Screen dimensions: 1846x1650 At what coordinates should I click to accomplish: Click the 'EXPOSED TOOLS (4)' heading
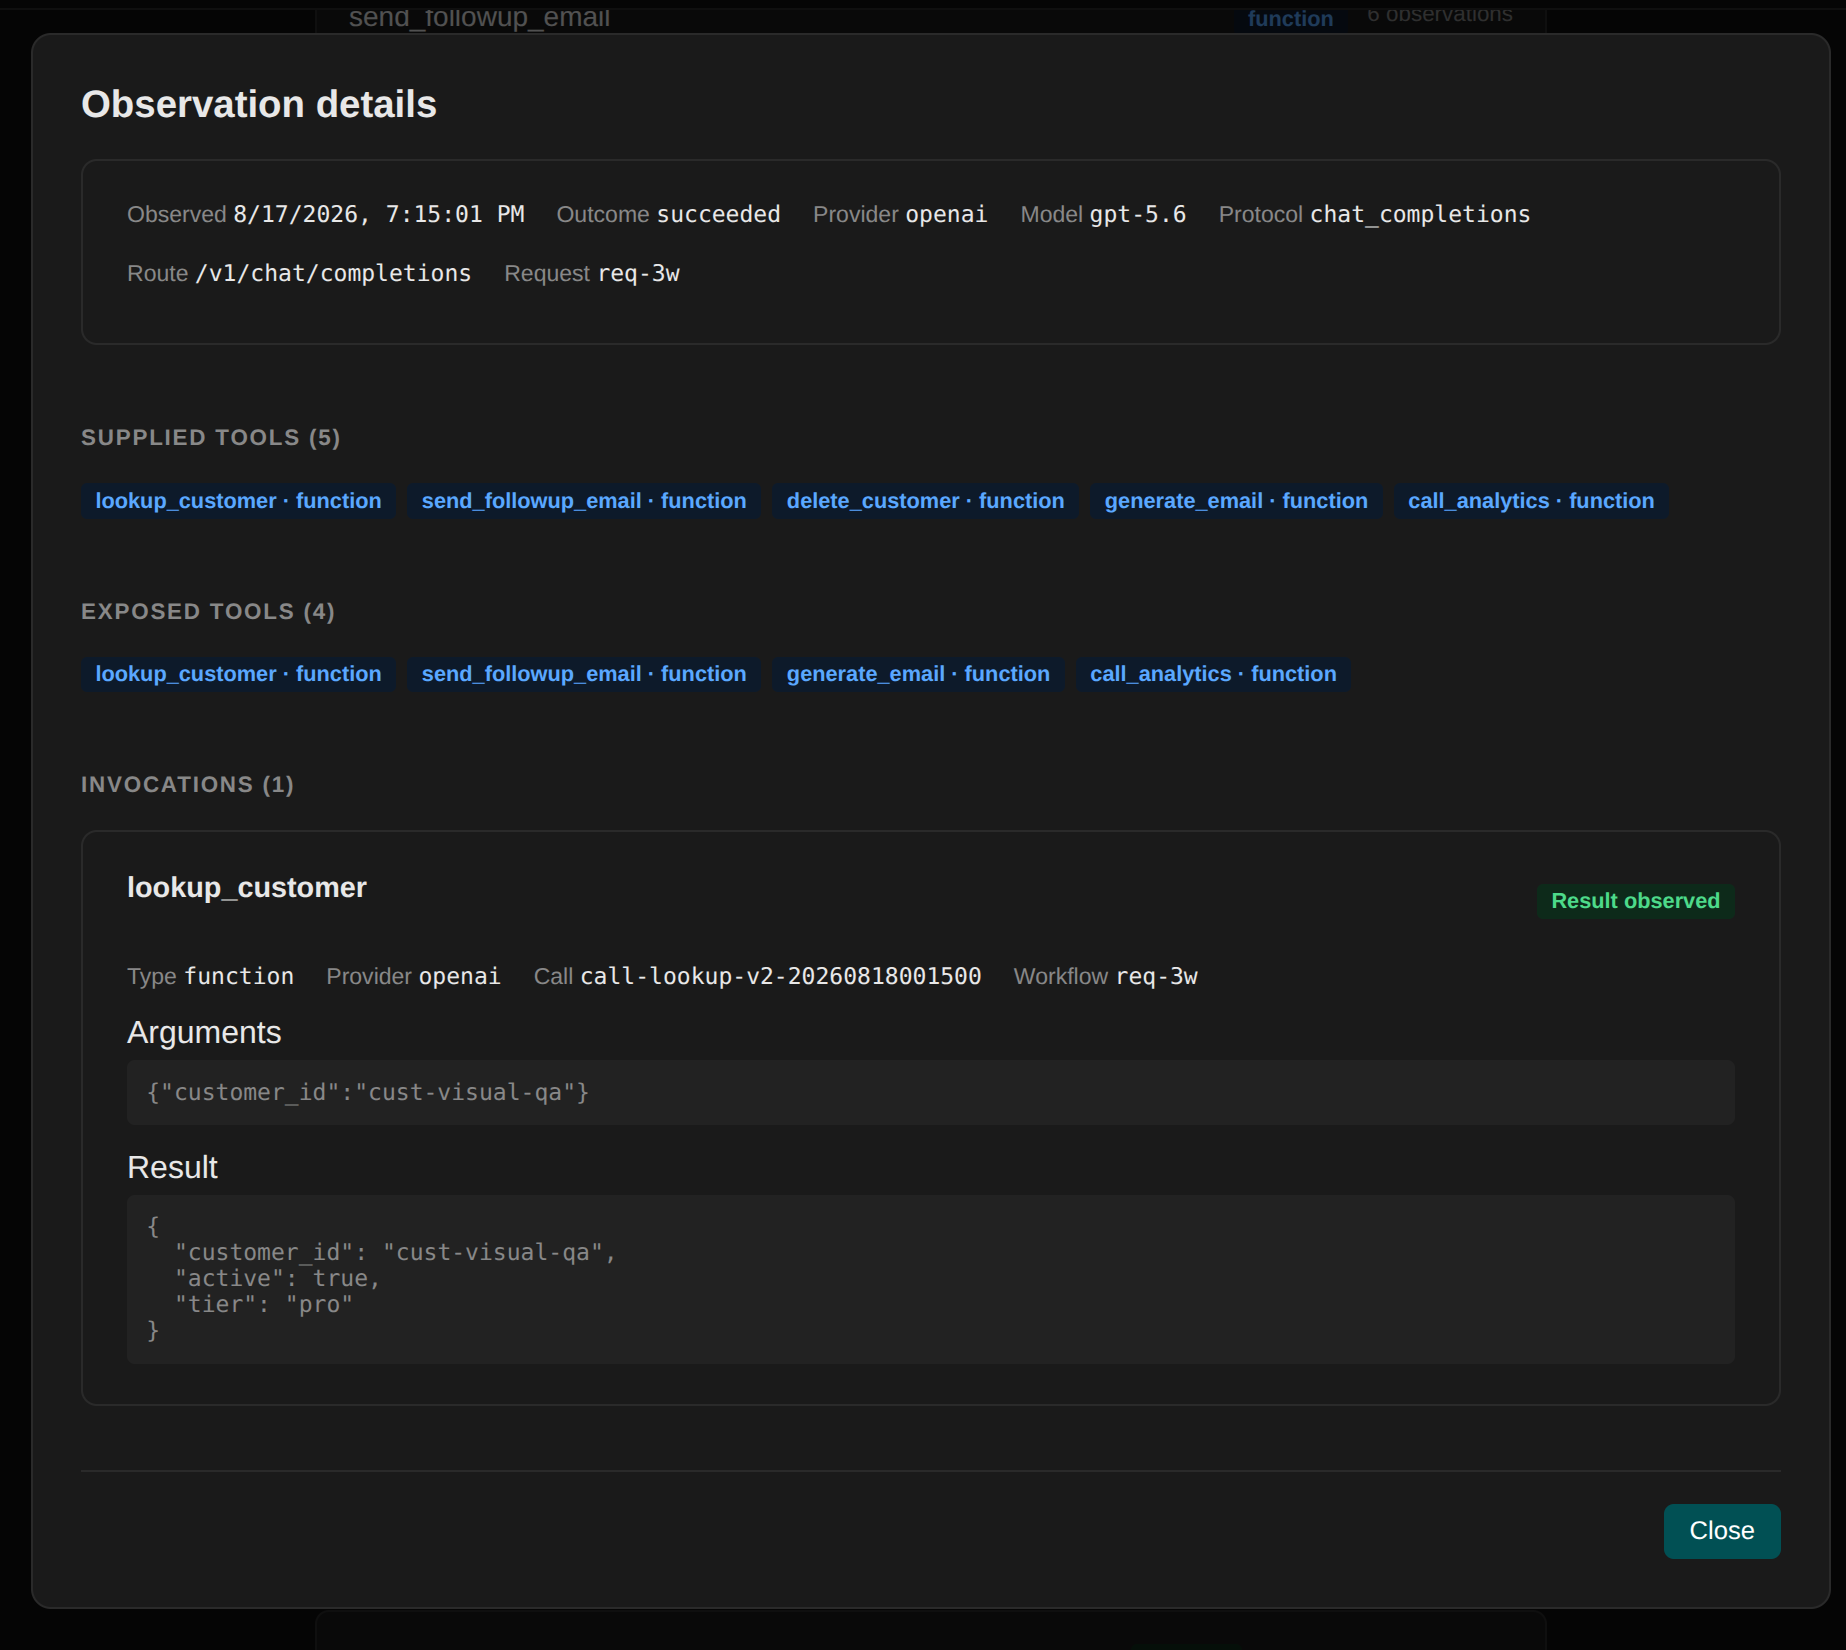pyautogui.click(x=208, y=612)
